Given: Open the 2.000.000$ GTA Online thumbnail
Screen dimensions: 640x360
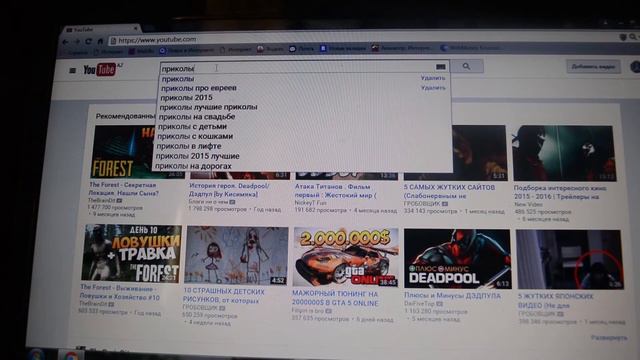Looking at the screenshot, I should (x=346, y=257).
